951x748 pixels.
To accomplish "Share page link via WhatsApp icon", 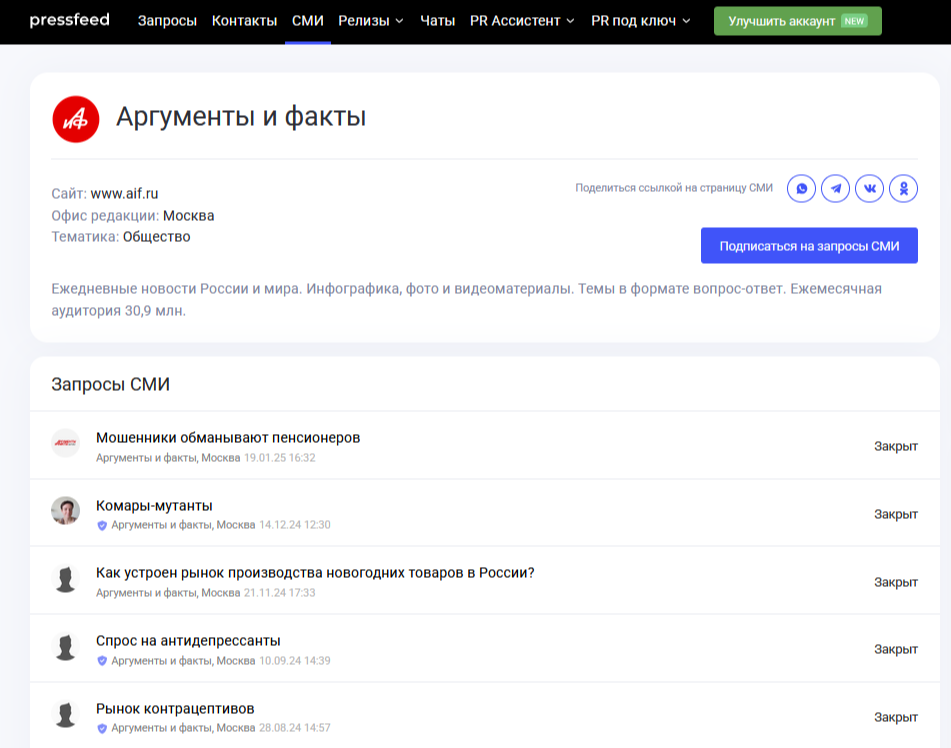I will click(801, 188).
